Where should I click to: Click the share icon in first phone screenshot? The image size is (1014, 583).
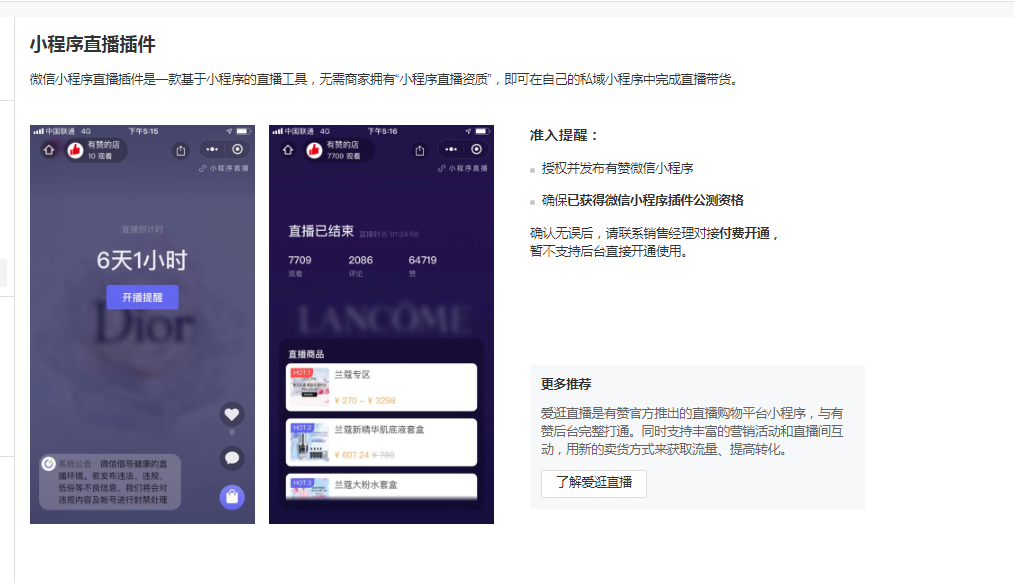click(181, 151)
